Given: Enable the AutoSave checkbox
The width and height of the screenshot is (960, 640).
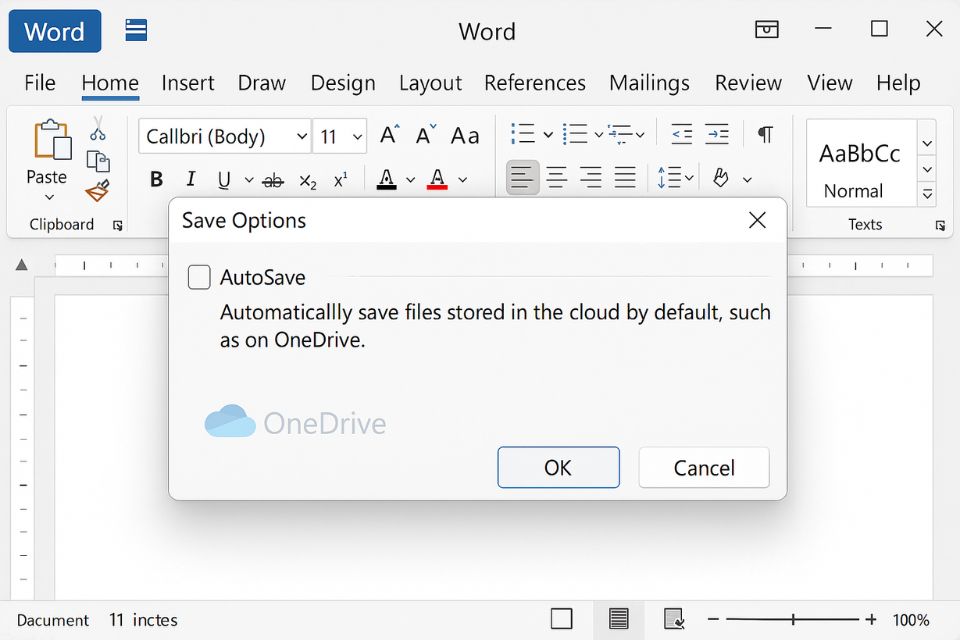Looking at the screenshot, I should pos(199,277).
